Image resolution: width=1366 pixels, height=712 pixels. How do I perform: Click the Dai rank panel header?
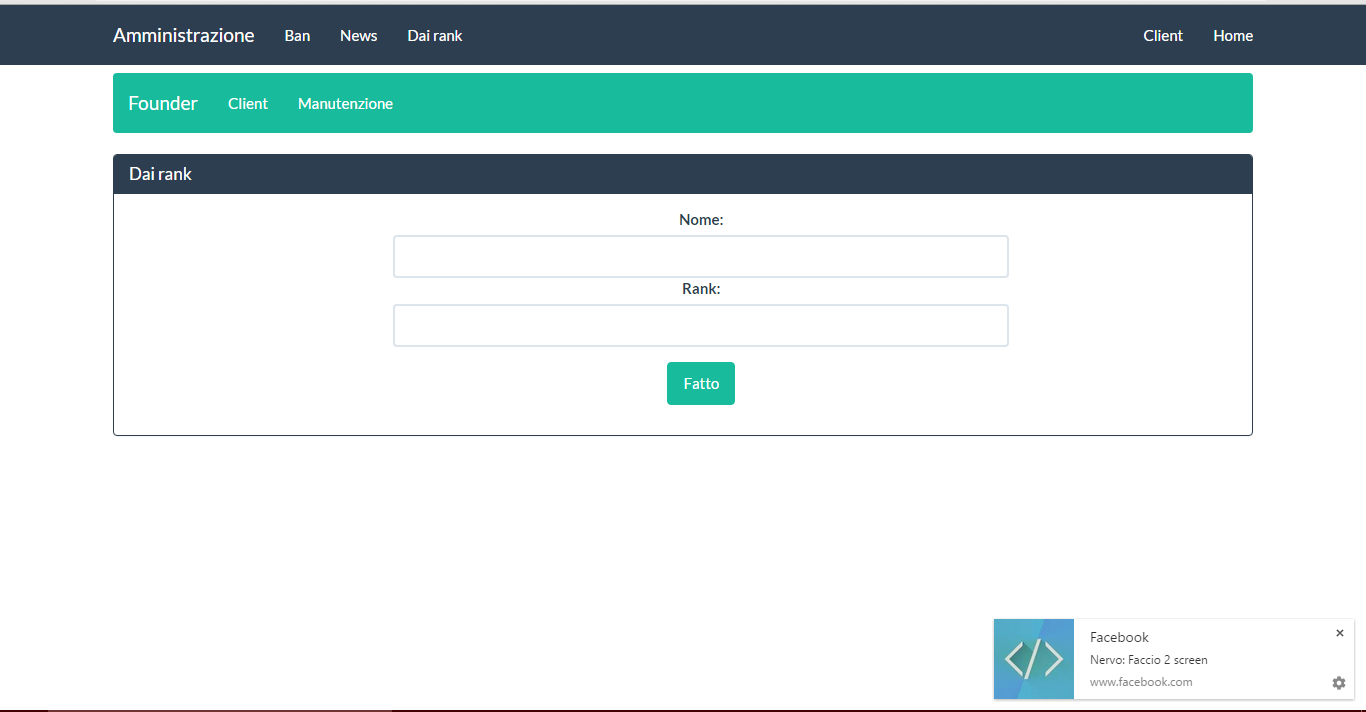(160, 173)
